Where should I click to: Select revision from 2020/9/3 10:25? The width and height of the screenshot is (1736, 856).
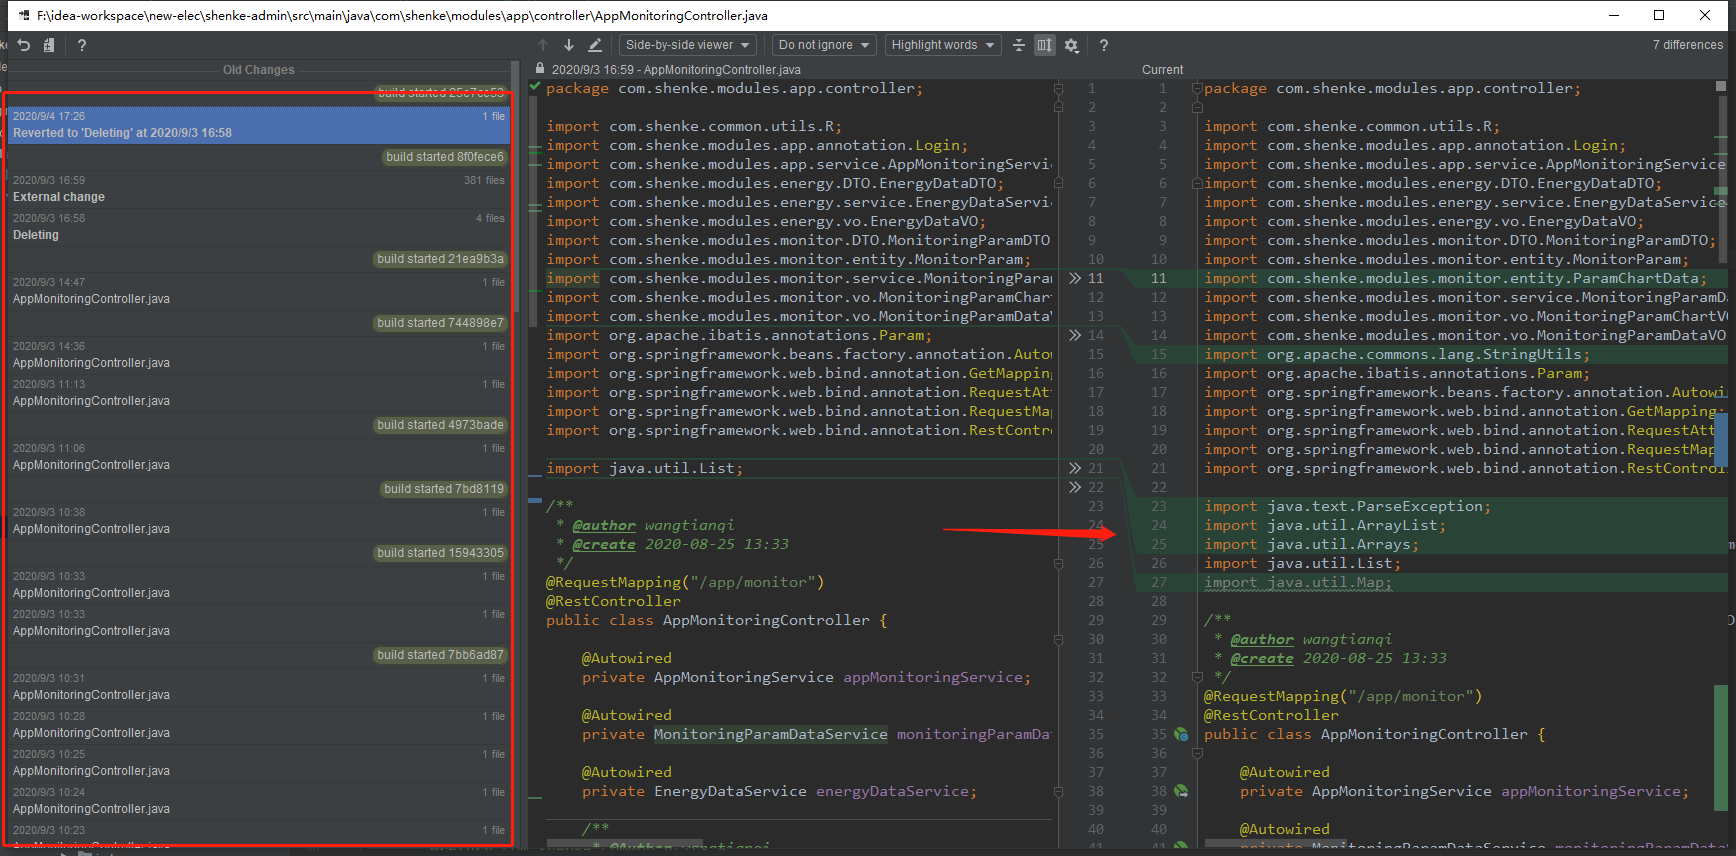pyautogui.click(x=259, y=763)
